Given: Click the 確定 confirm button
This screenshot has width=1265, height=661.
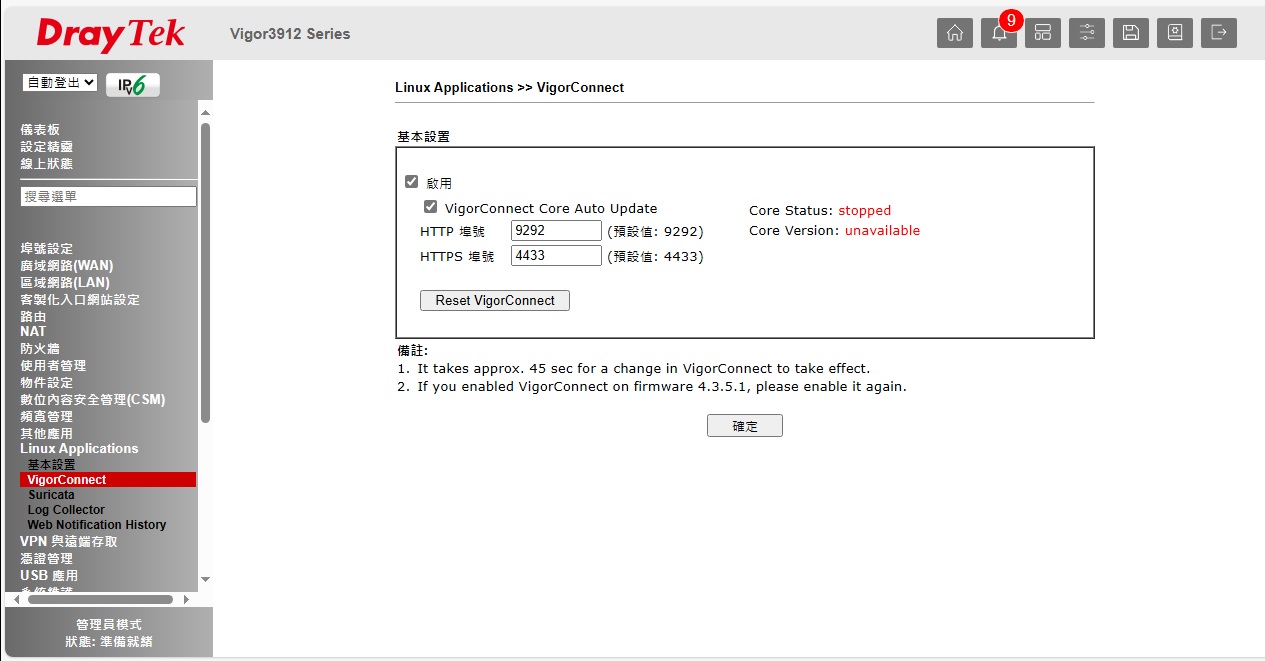Looking at the screenshot, I should click(744, 426).
